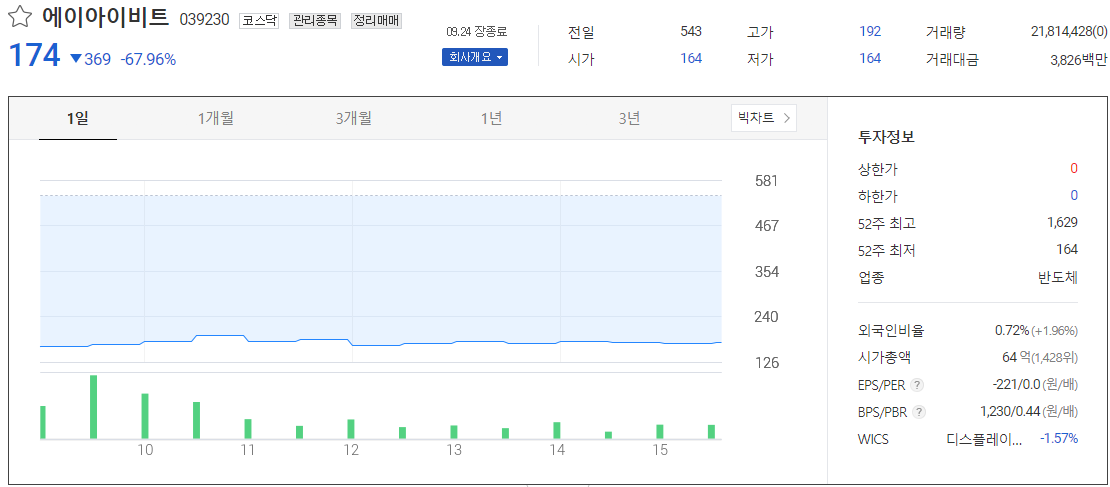This screenshot has width=1110, height=487.
Task: Click the 거래대금 value 3,826백만
Action: [1078, 60]
